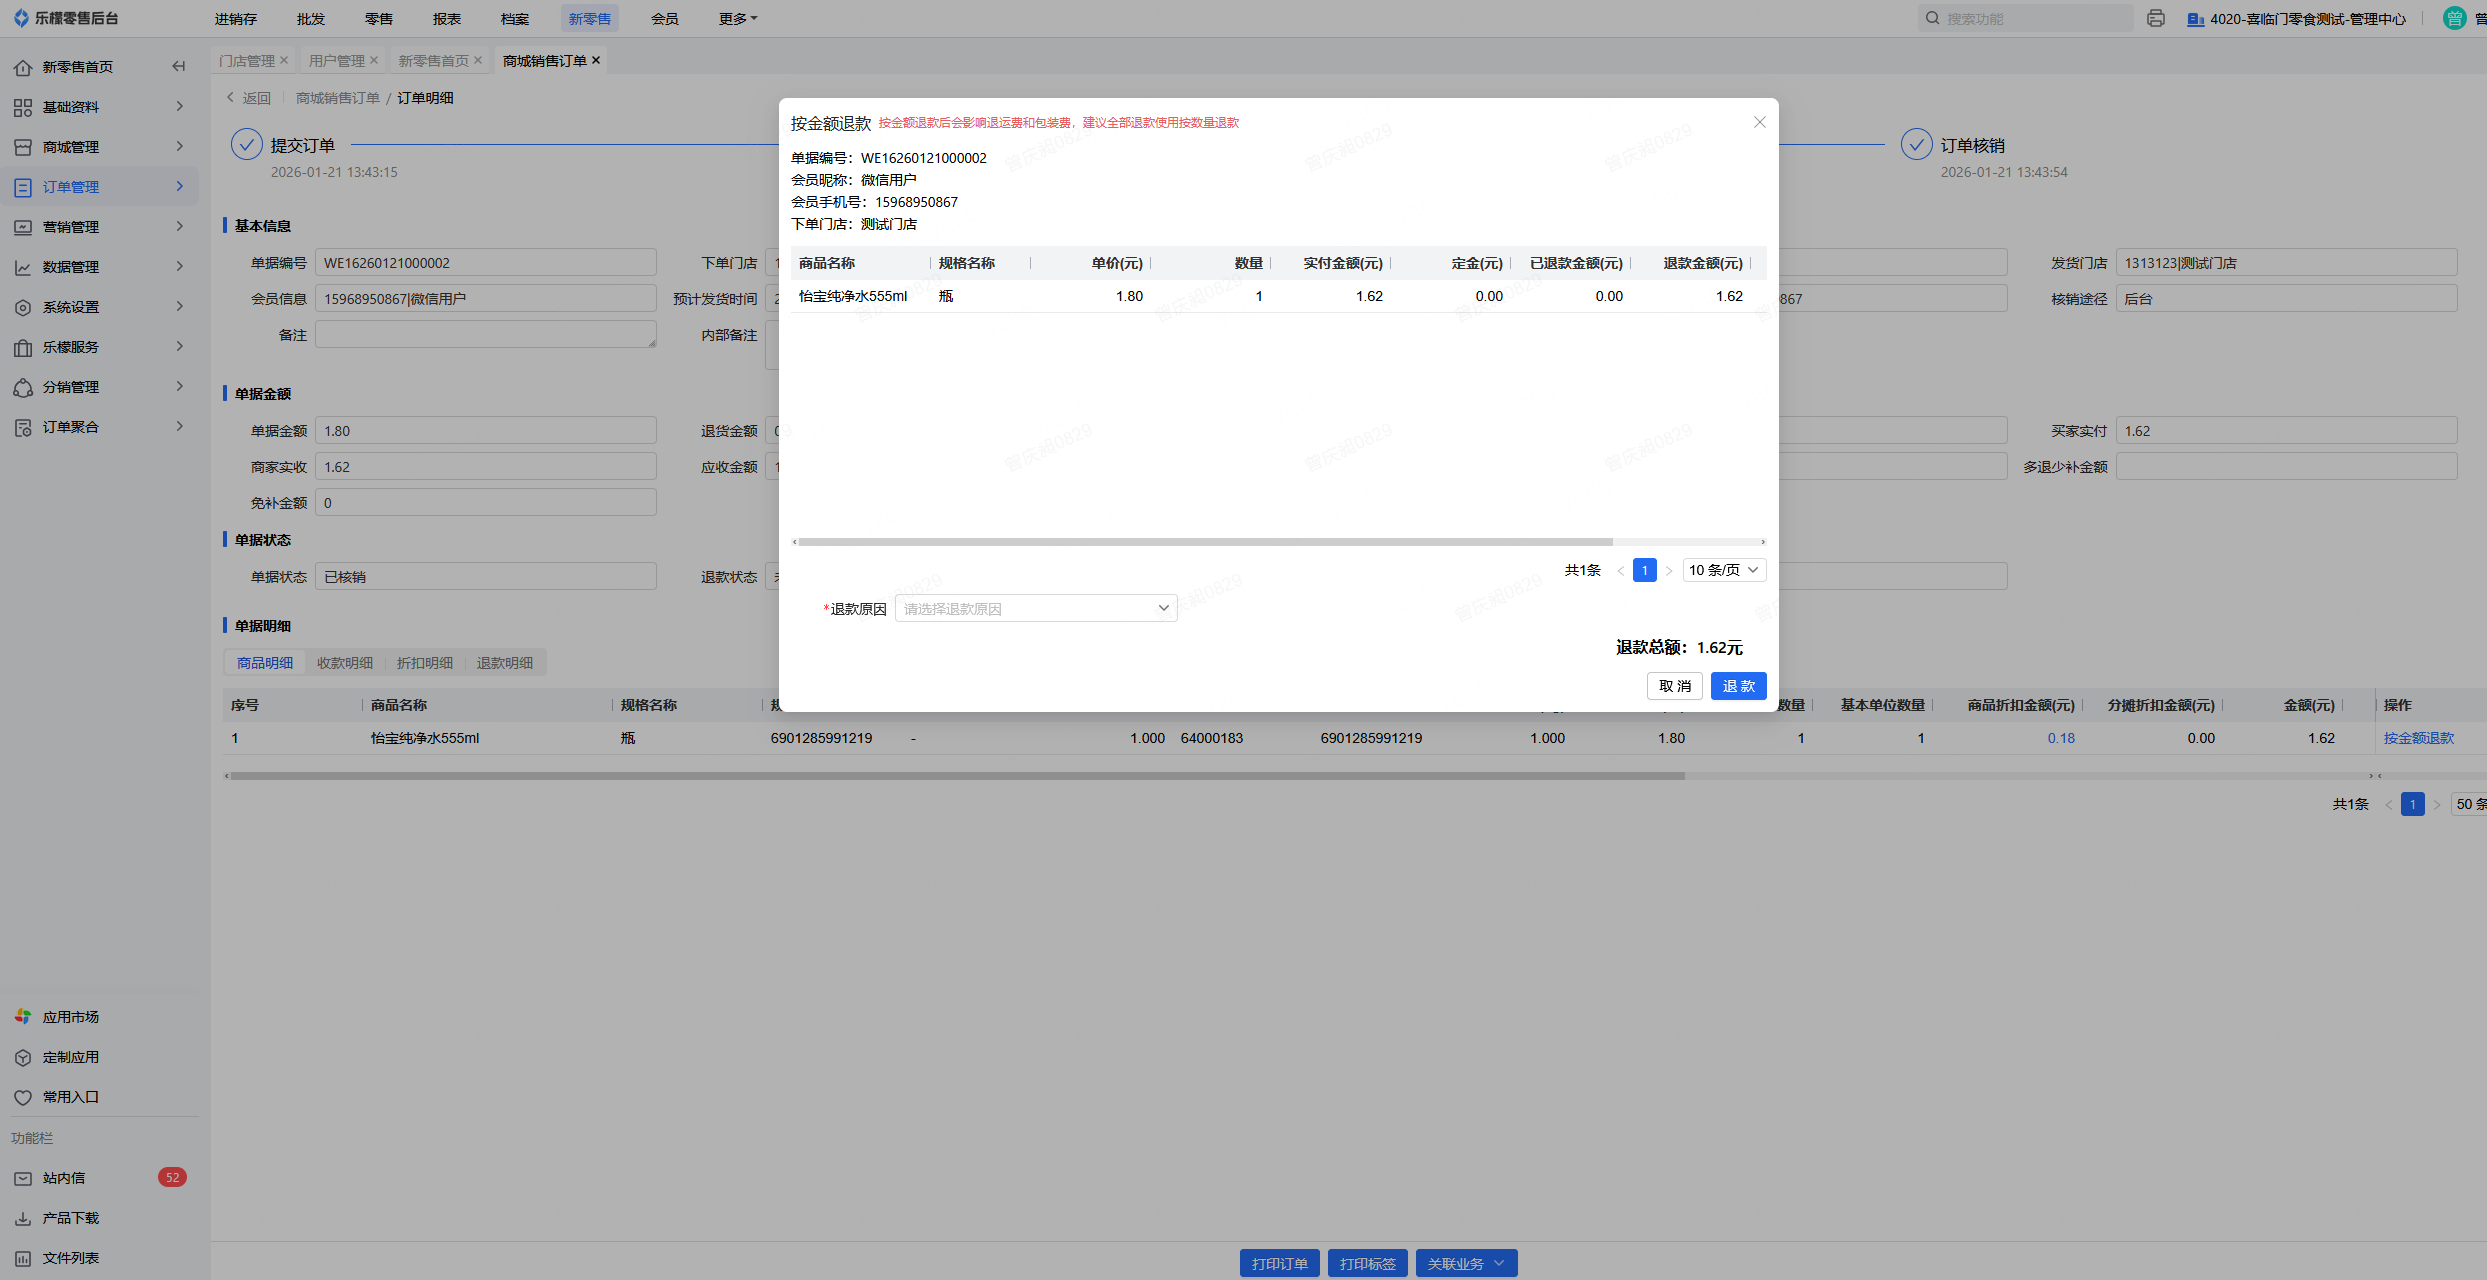
Task: Click the 系统设置 gear icon
Action: tap(23, 308)
